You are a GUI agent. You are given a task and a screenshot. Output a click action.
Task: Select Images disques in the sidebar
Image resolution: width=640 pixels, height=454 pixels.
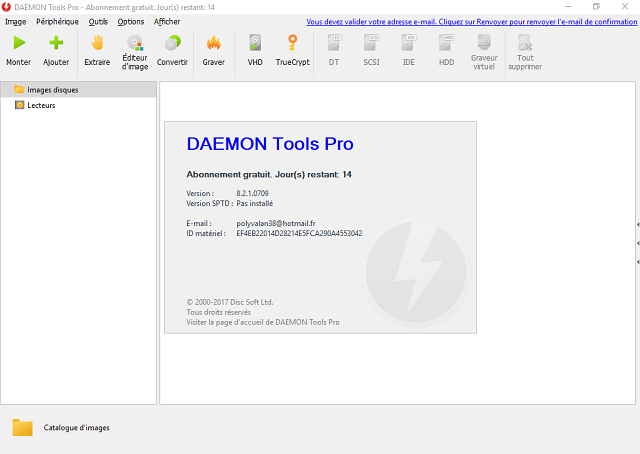pos(78,89)
